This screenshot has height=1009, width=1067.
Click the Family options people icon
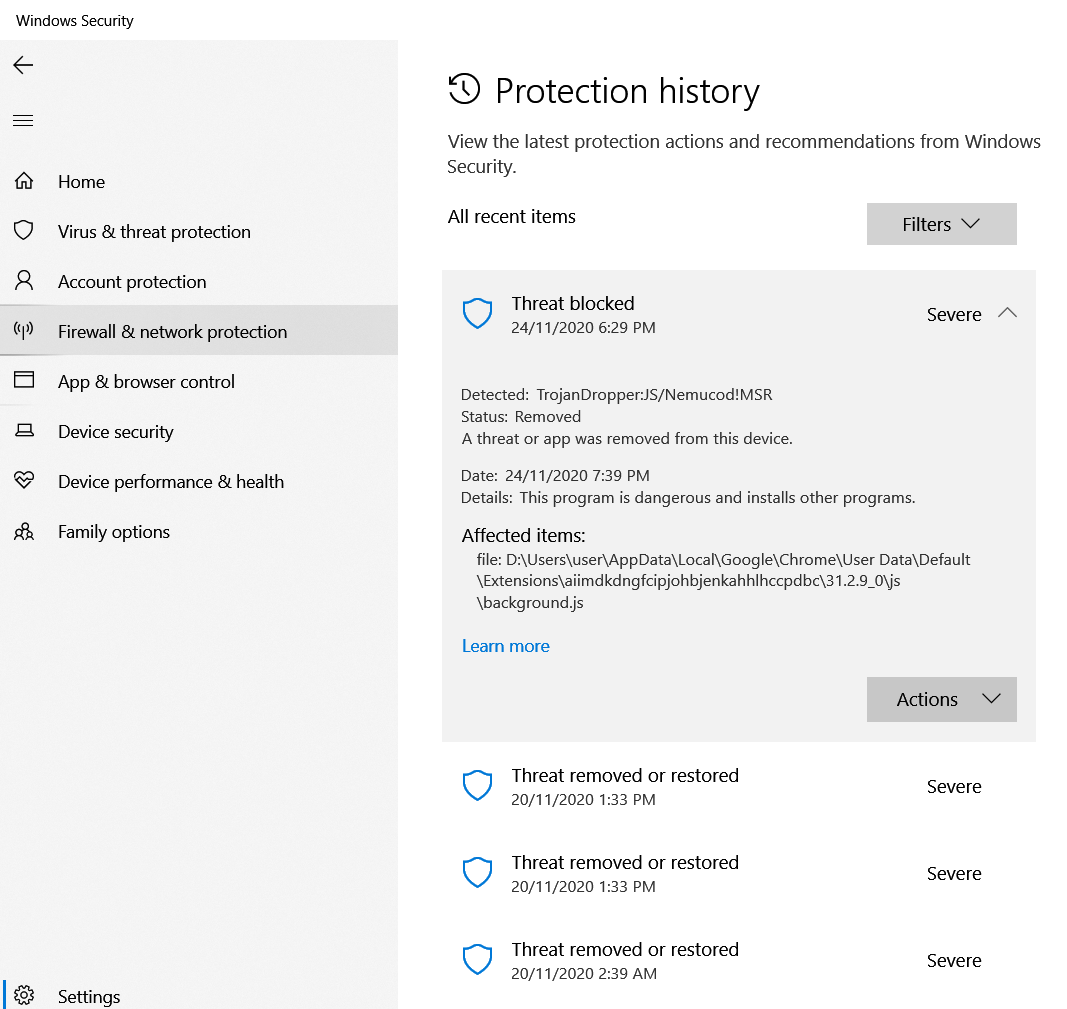point(24,531)
